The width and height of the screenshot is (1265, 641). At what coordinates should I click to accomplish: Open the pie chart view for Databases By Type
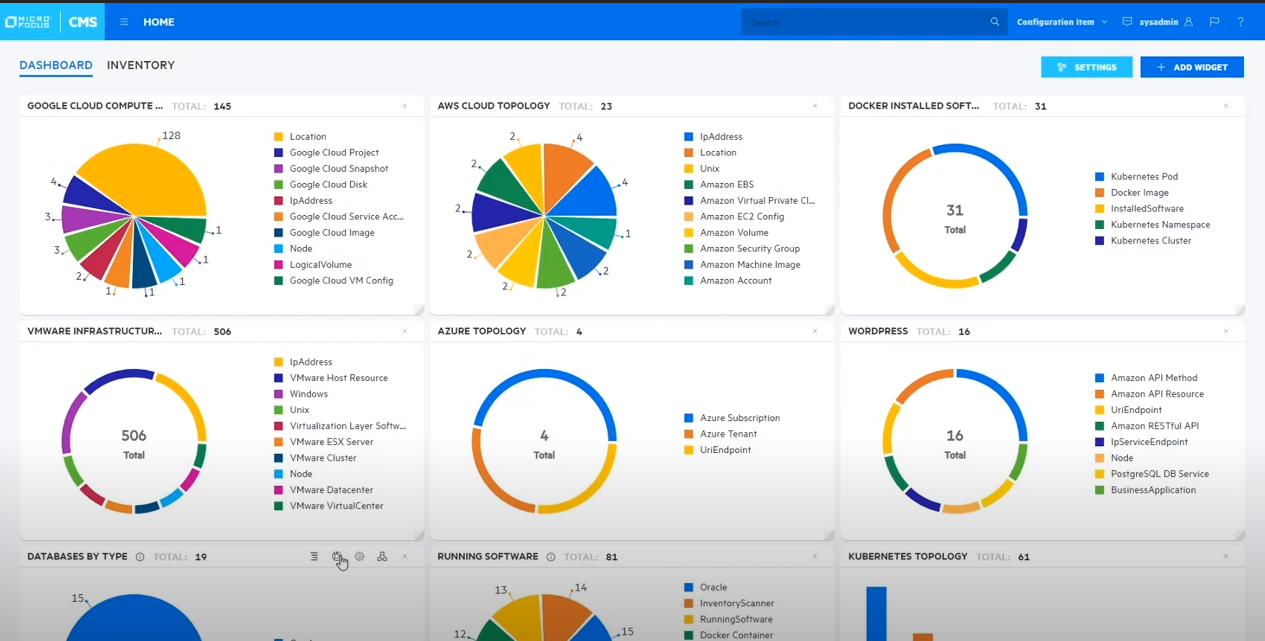(338, 556)
